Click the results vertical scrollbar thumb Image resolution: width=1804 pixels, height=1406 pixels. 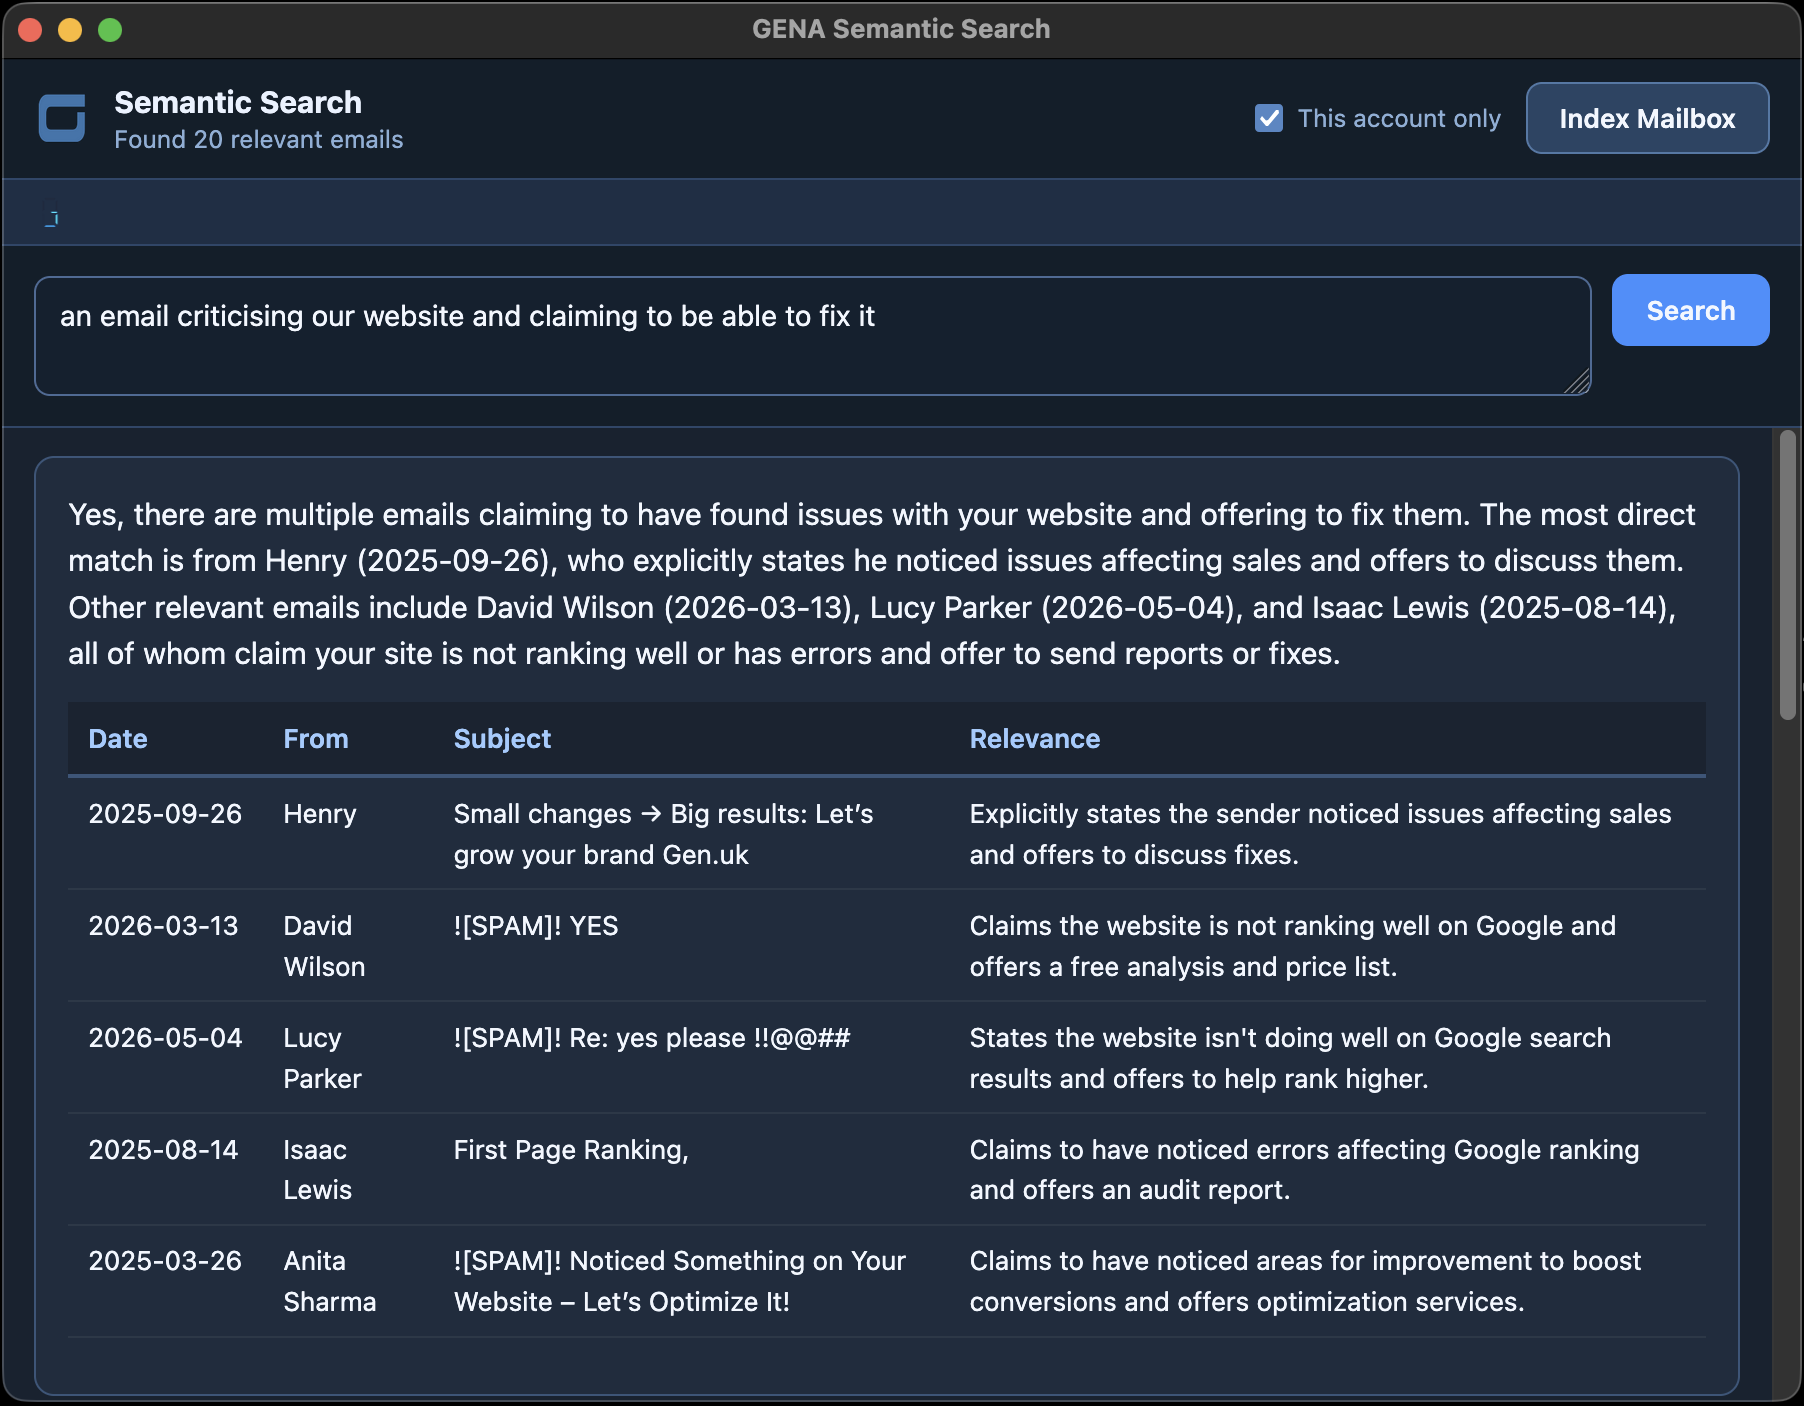[1788, 575]
